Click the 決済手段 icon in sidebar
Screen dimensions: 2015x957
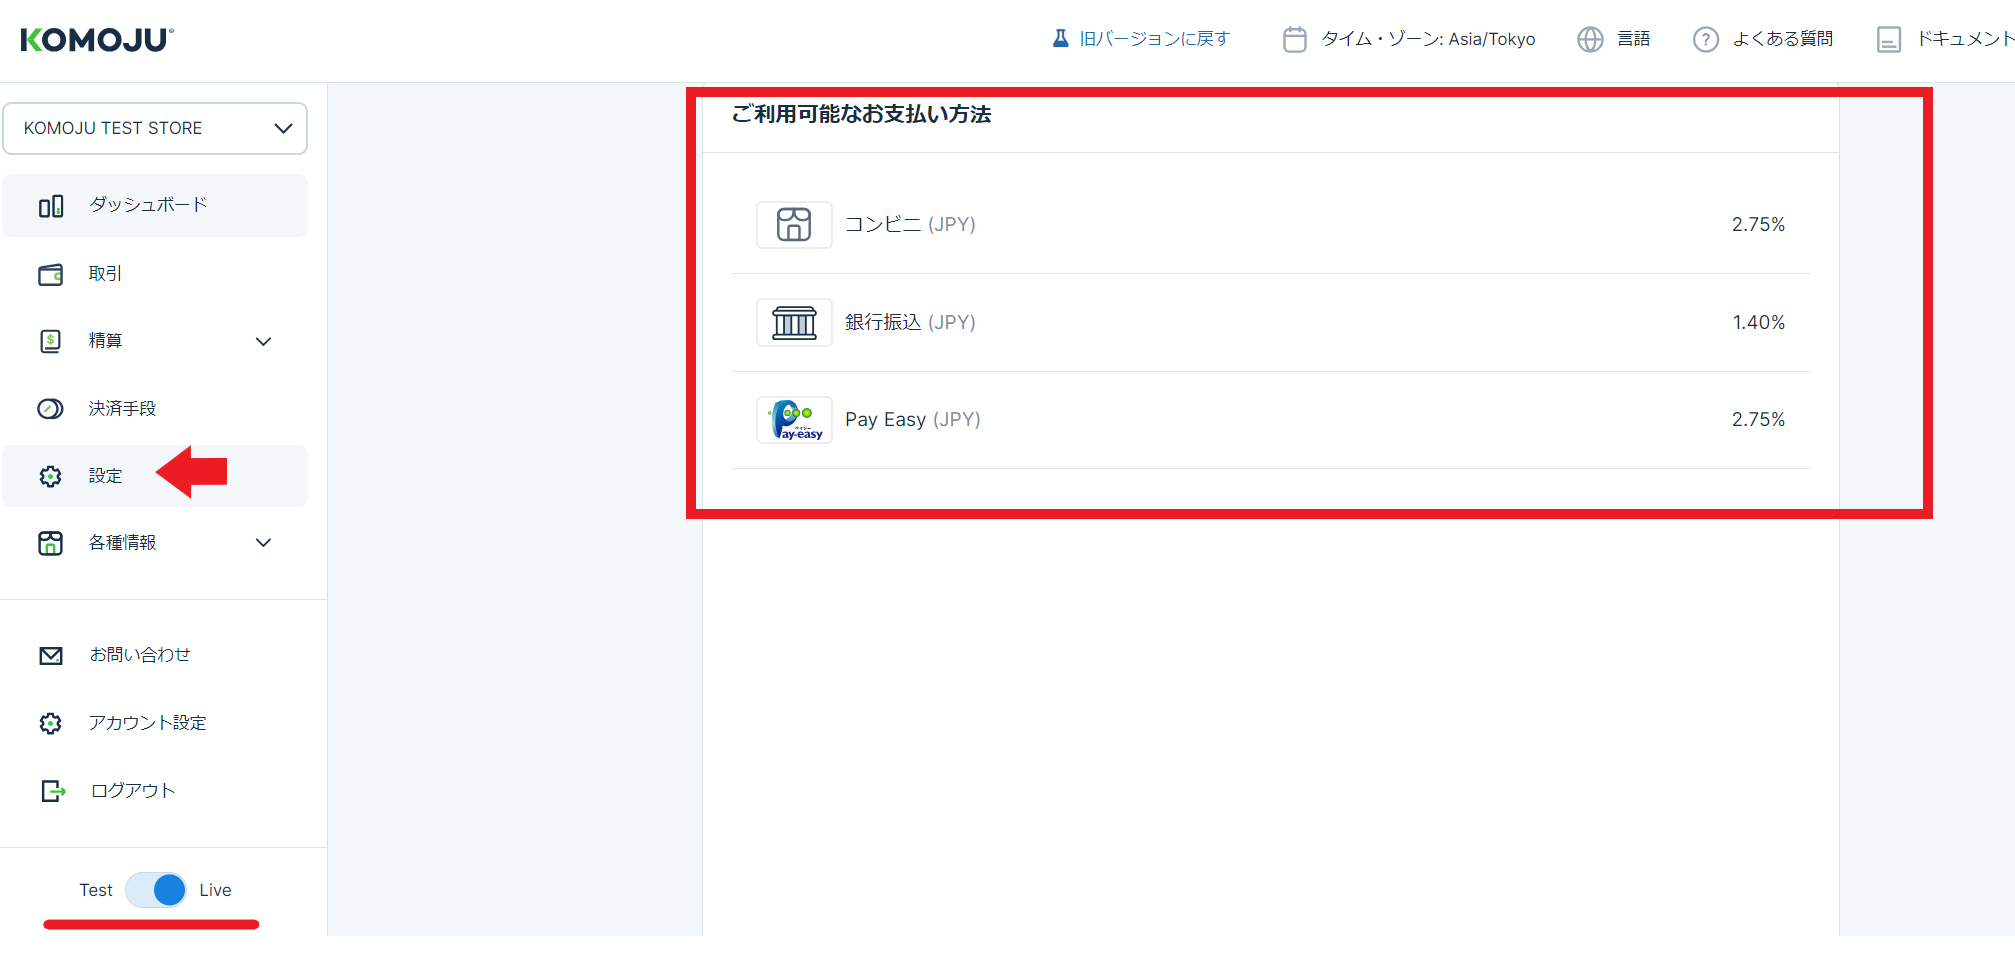(50, 409)
